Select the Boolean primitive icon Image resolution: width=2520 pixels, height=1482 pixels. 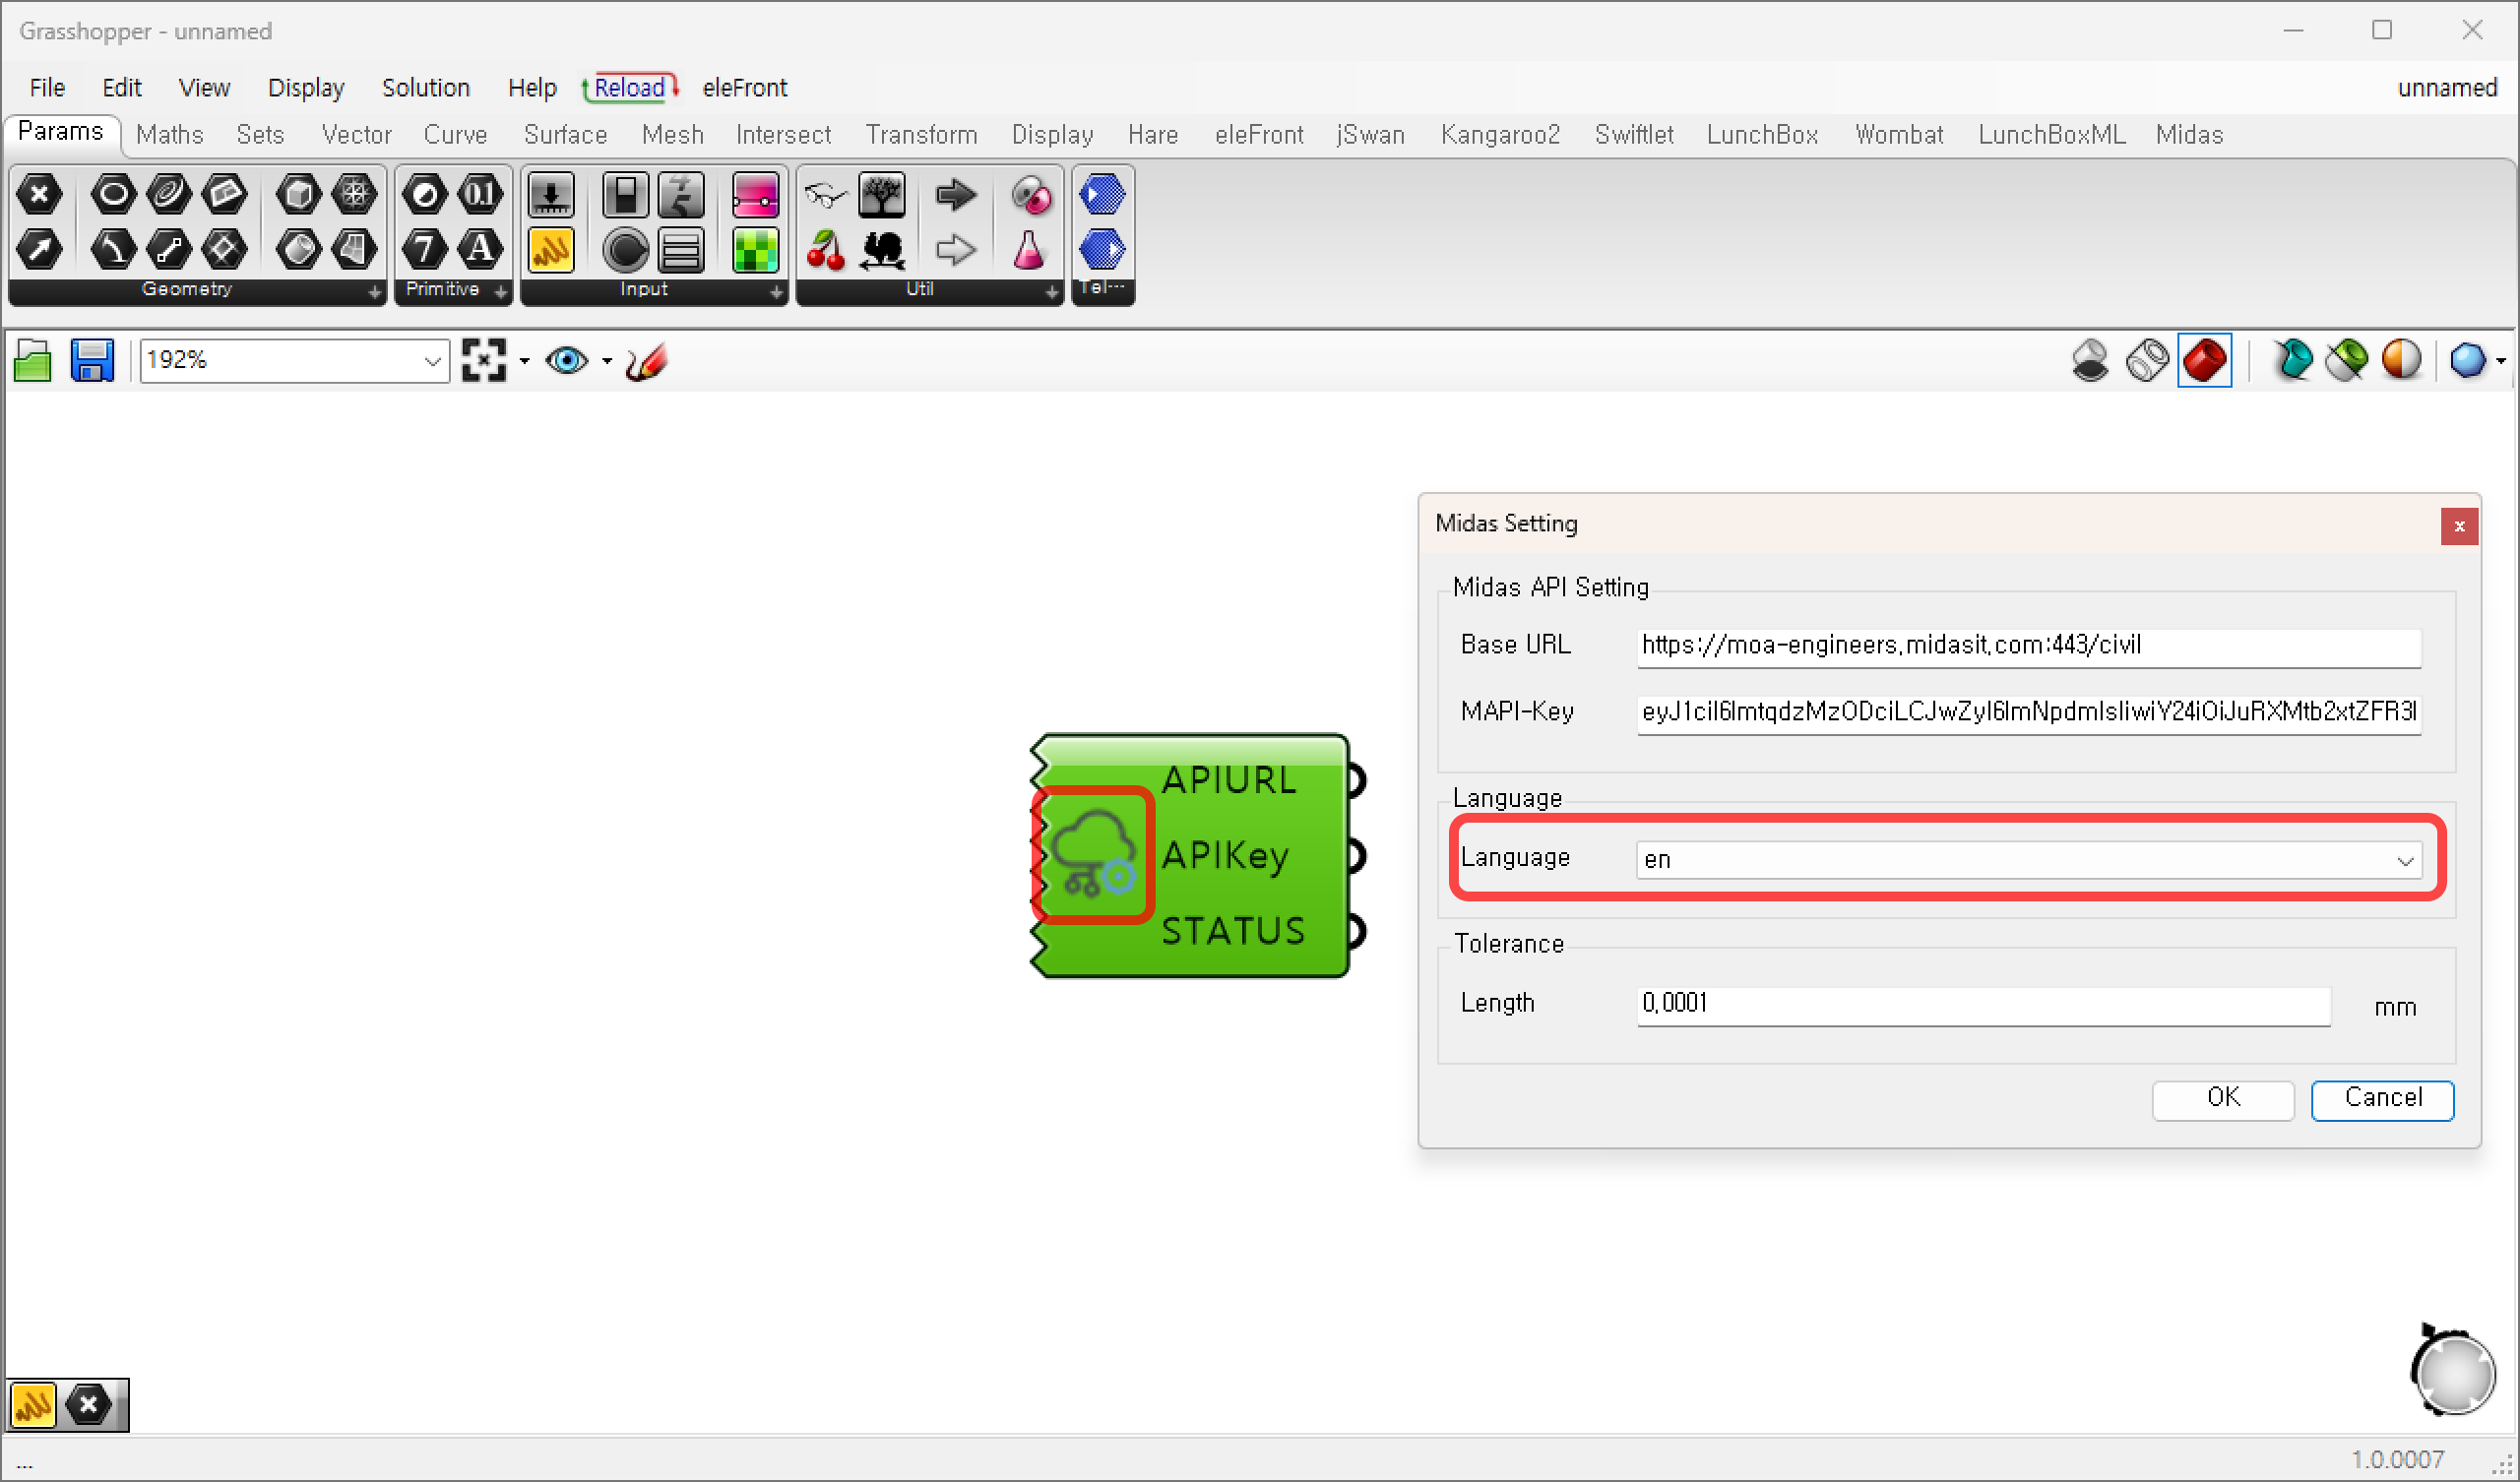(x=425, y=194)
